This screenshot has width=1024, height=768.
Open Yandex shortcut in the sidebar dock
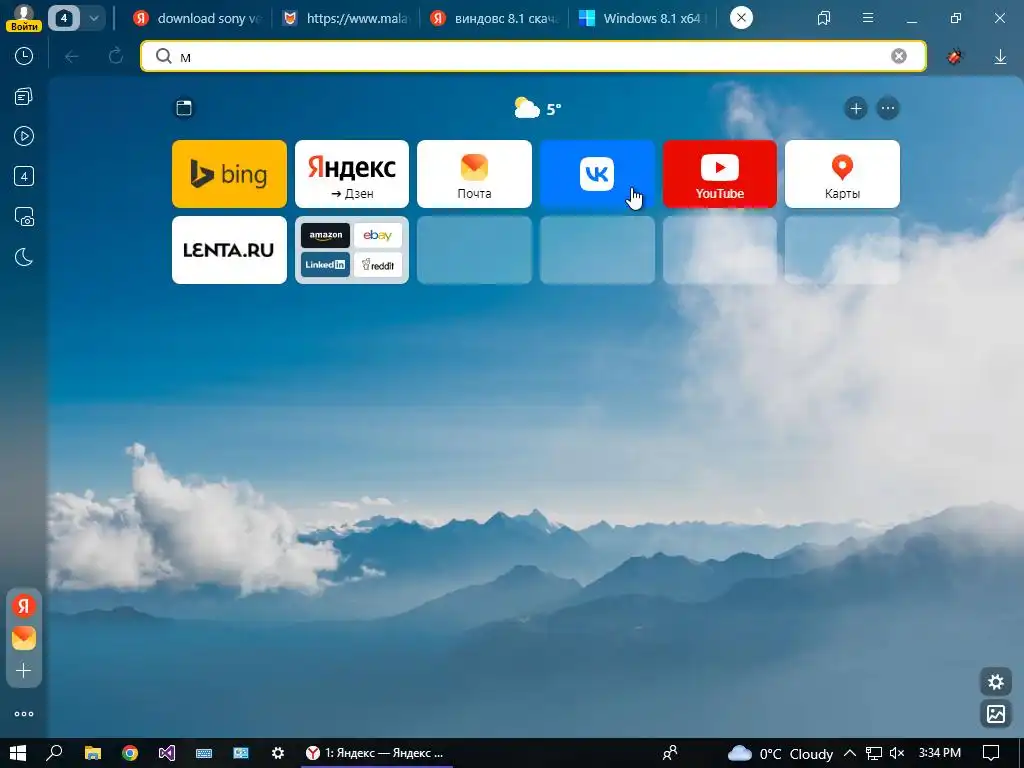[x=24, y=606]
